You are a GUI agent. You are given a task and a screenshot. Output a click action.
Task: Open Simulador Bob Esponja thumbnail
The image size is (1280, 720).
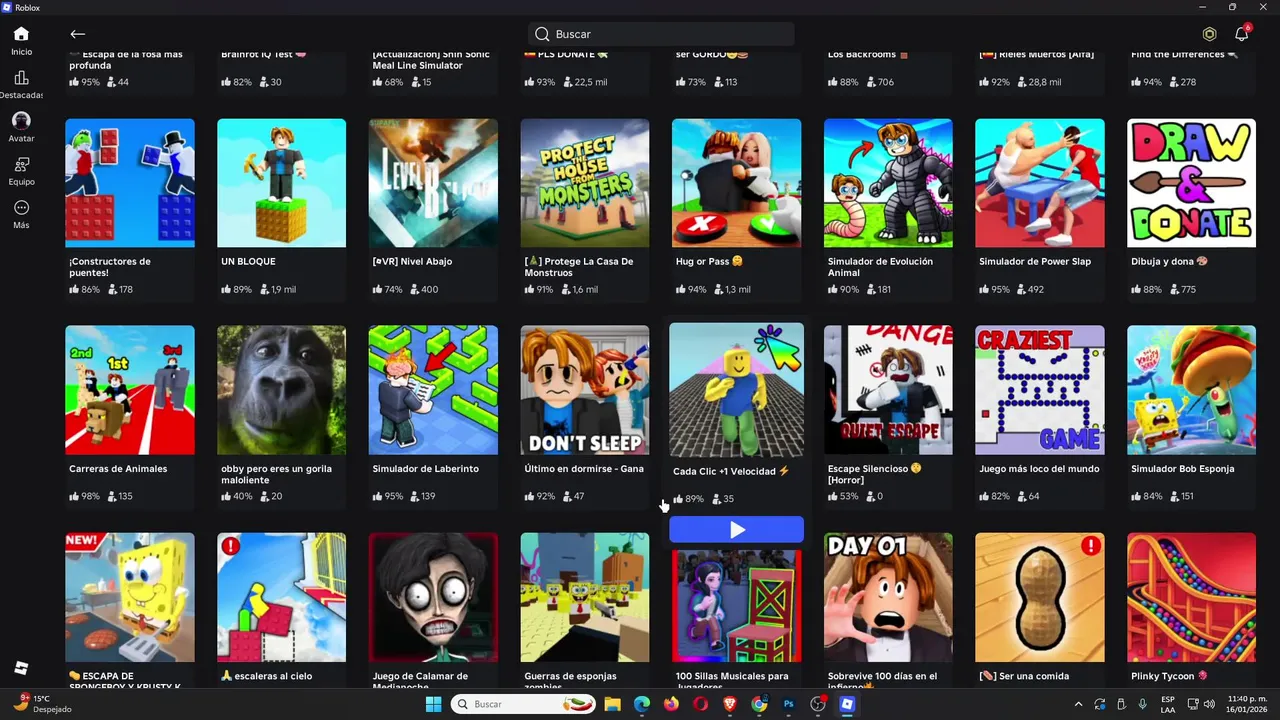[1191, 390]
